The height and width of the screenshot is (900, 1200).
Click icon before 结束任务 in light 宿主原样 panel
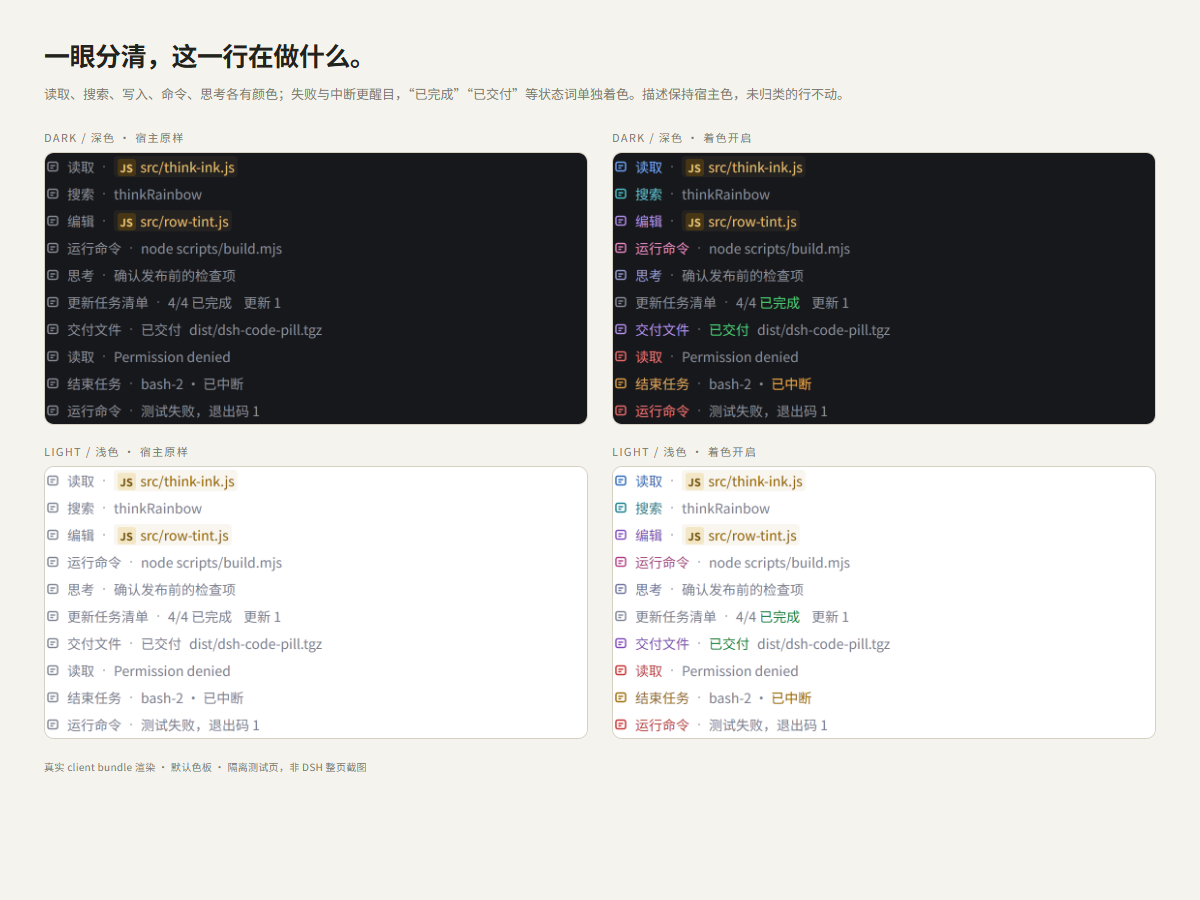[x=53, y=697]
